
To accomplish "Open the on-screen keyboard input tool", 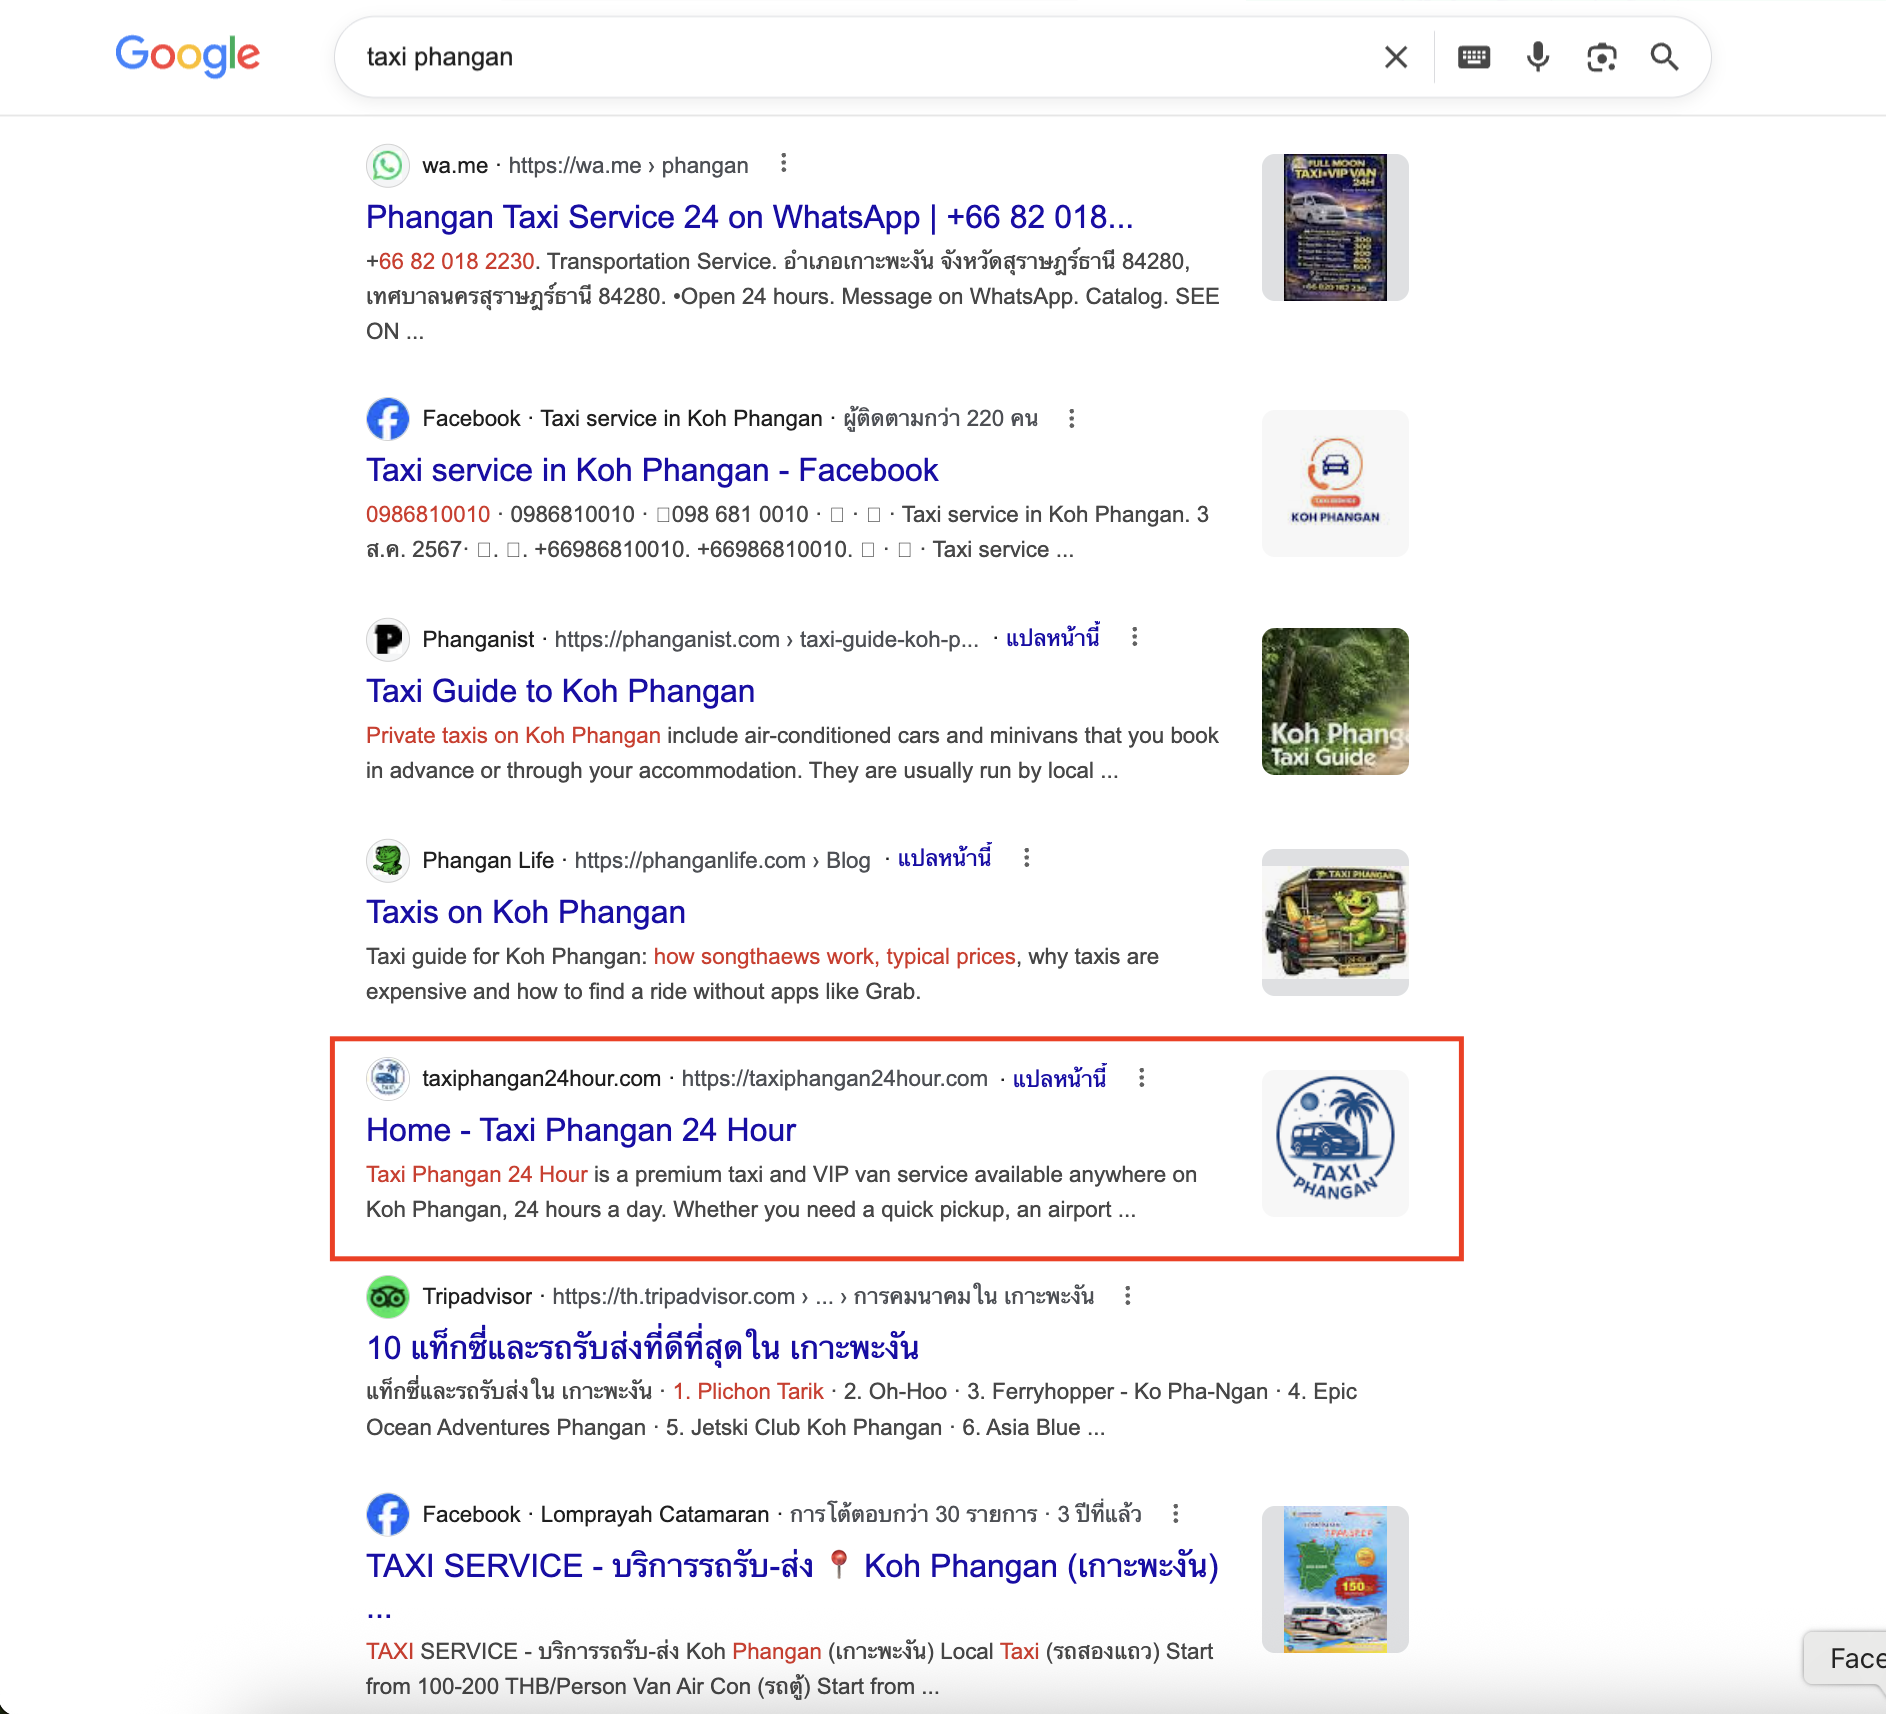I will tap(1474, 57).
